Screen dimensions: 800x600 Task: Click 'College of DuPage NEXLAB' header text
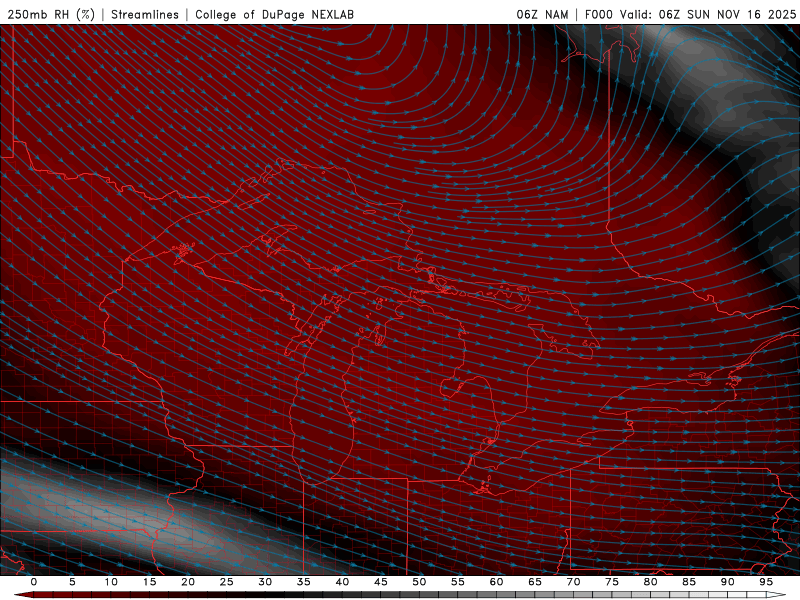274,14
